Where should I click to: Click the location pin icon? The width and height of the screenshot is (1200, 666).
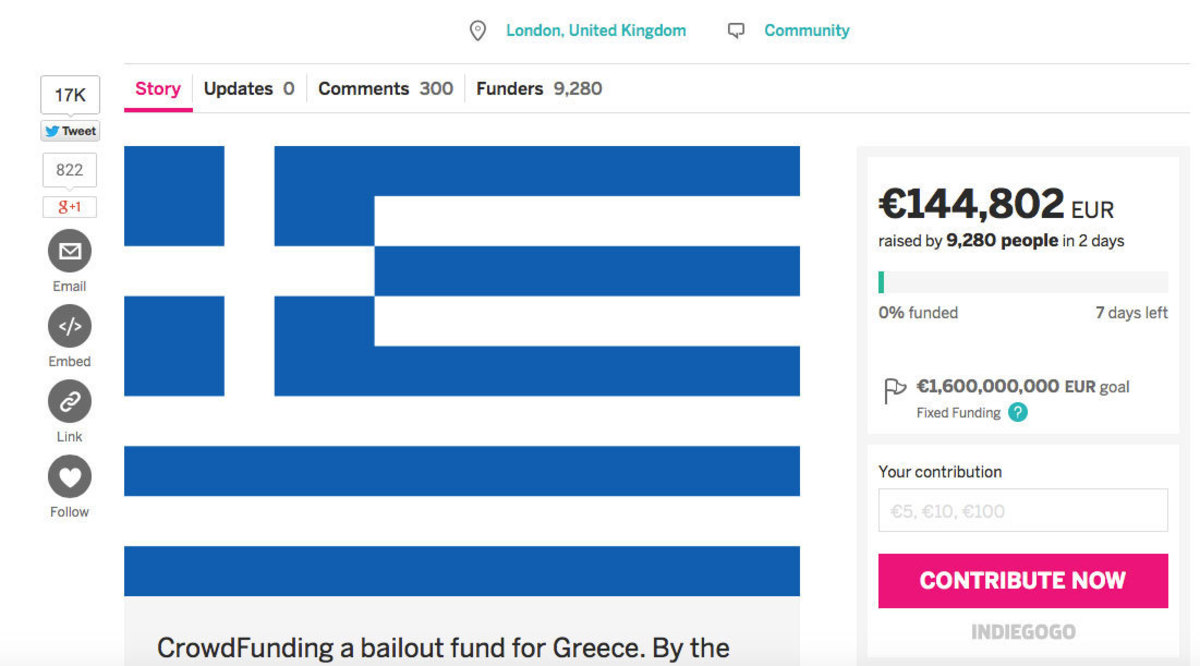click(478, 31)
